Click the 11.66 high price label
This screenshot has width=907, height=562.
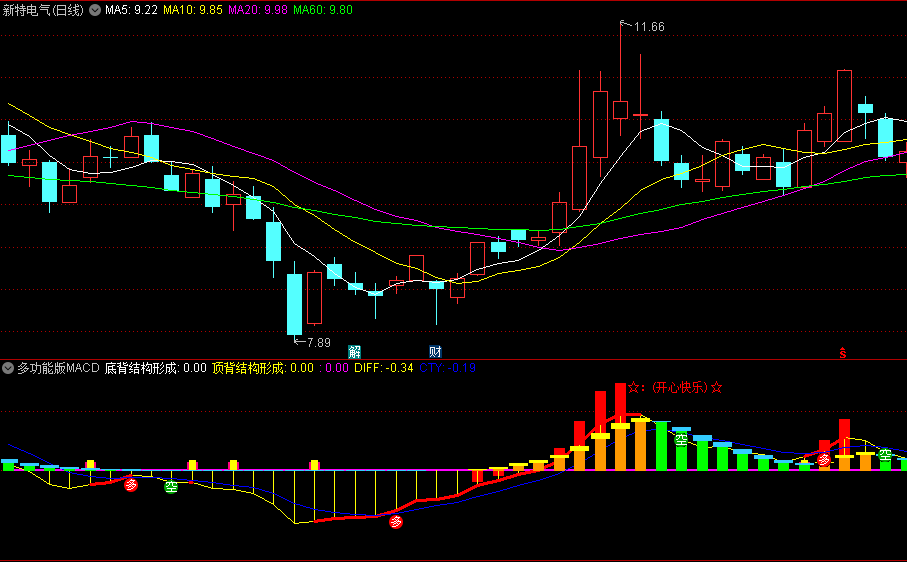[x=649, y=27]
